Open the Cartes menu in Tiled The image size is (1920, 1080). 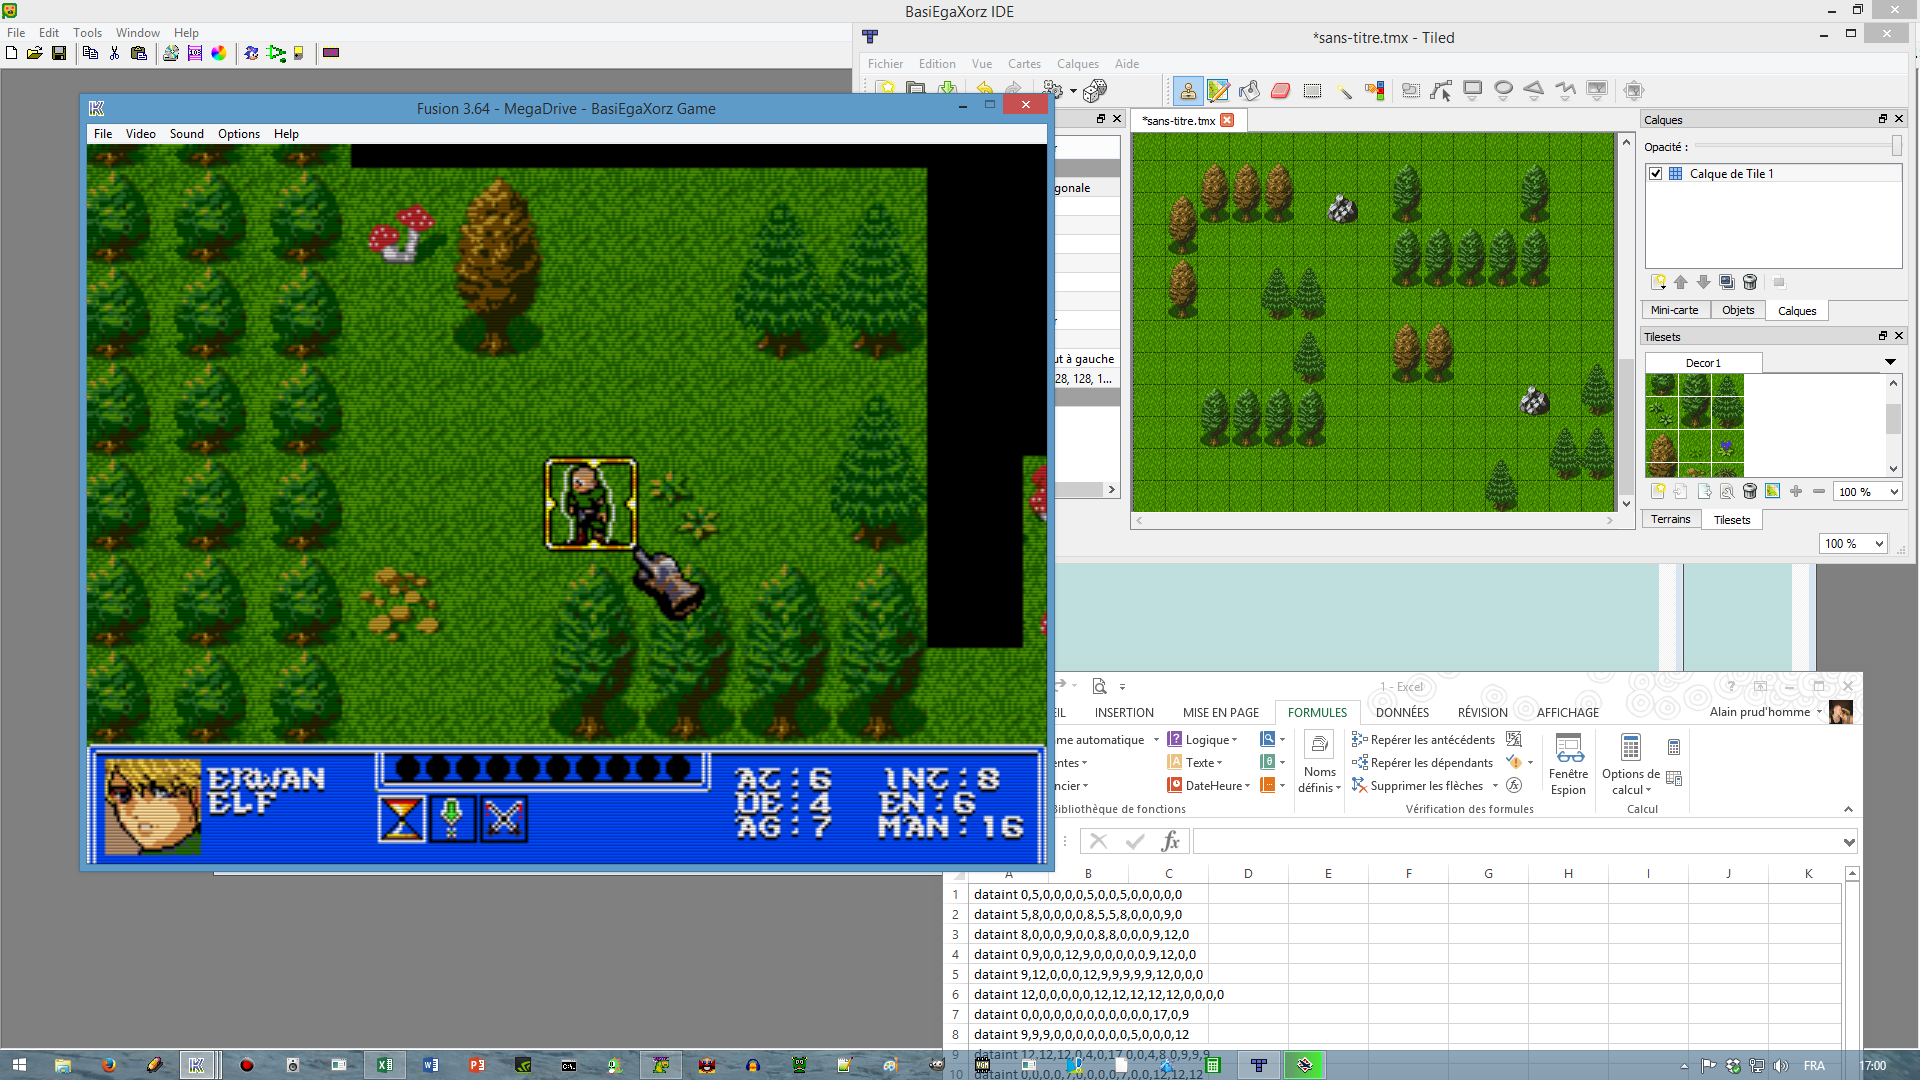click(1025, 63)
